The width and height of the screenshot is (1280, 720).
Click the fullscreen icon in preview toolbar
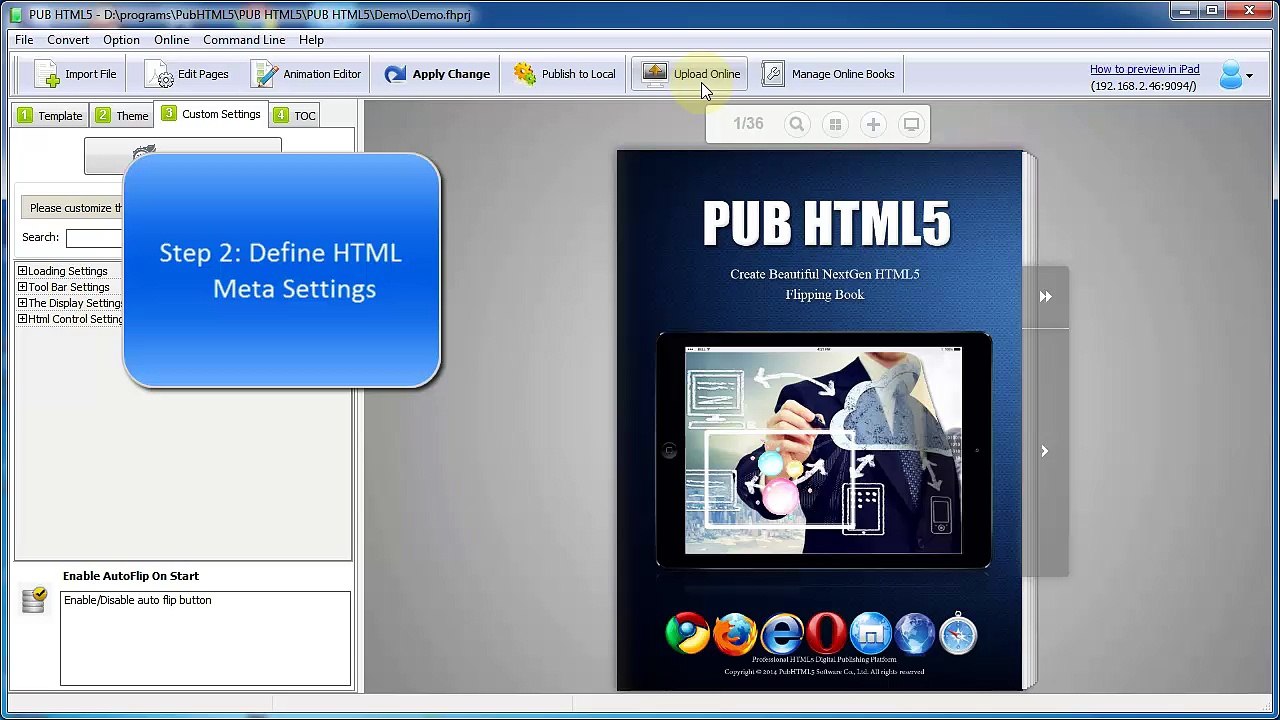(911, 124)
